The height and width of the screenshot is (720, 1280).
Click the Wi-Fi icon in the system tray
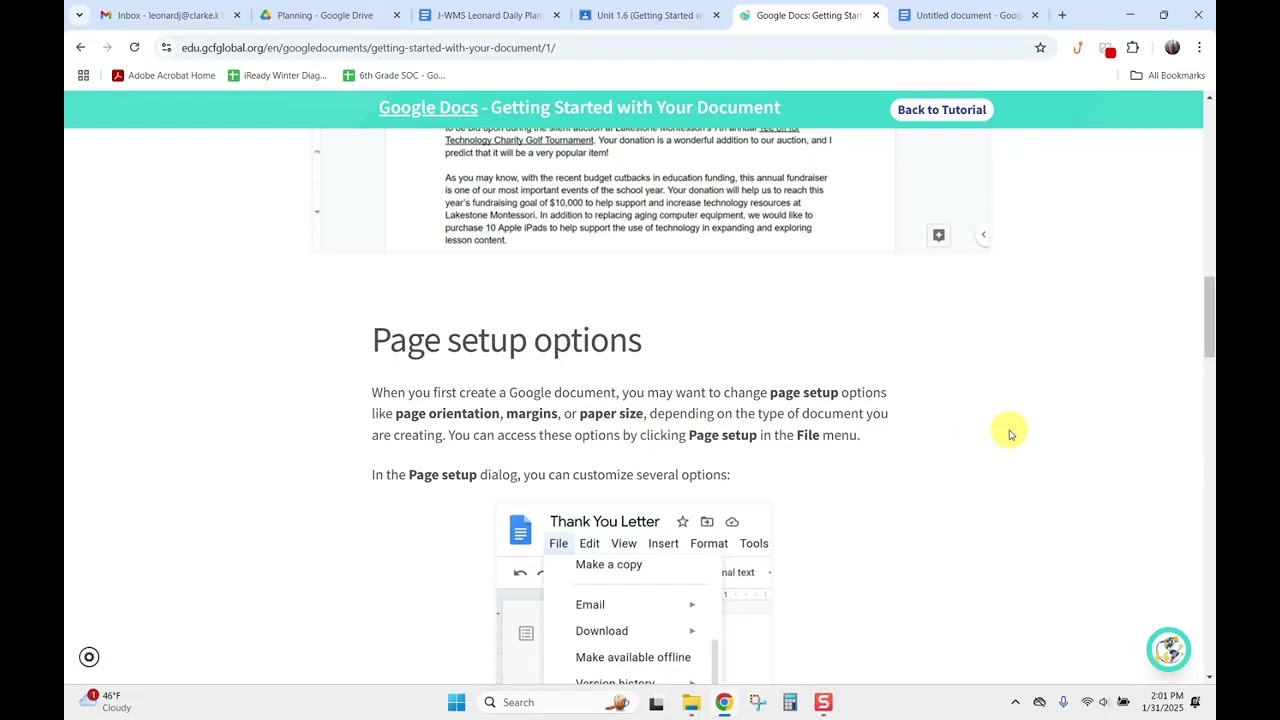point(1087,702)
